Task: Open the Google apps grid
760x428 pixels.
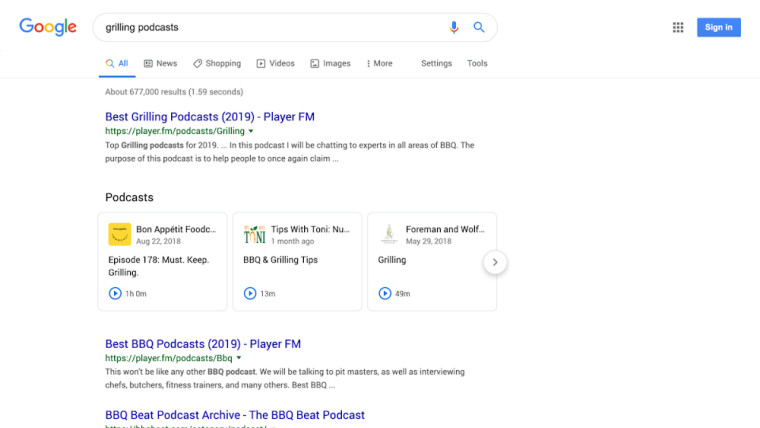Action: pyautogui.click(x=678, y=27)
